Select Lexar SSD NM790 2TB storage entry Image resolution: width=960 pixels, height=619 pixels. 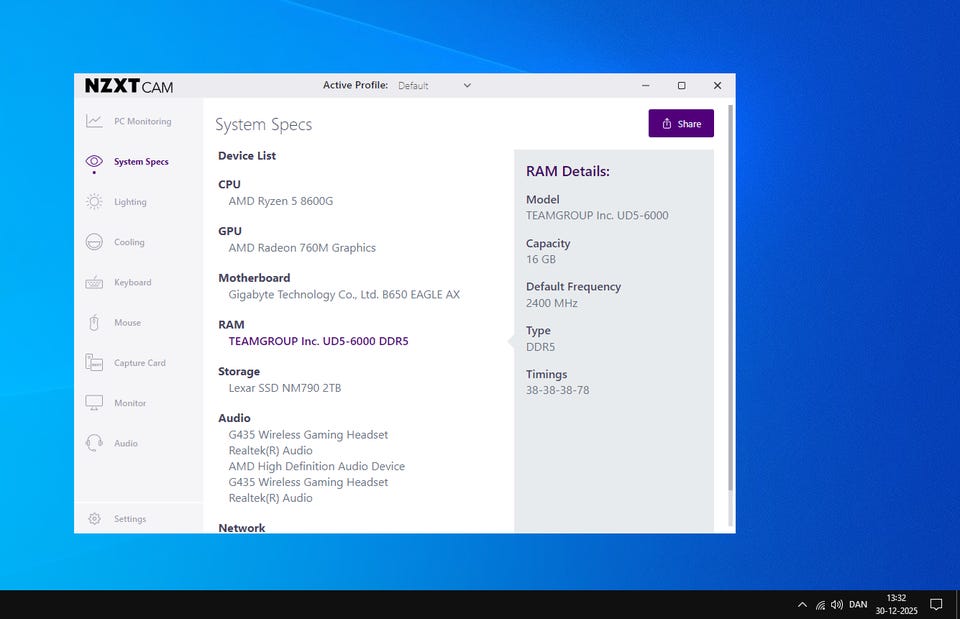pos(285,388)
